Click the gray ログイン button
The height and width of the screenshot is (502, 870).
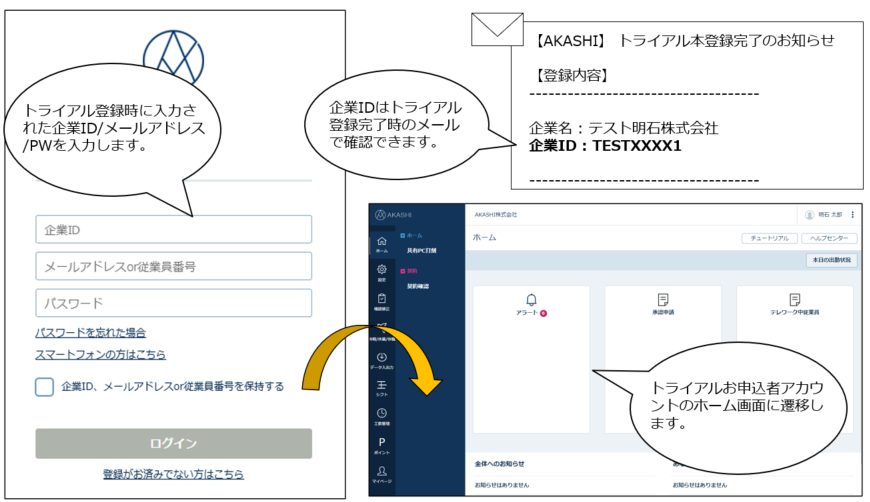[x=174, y=443]
